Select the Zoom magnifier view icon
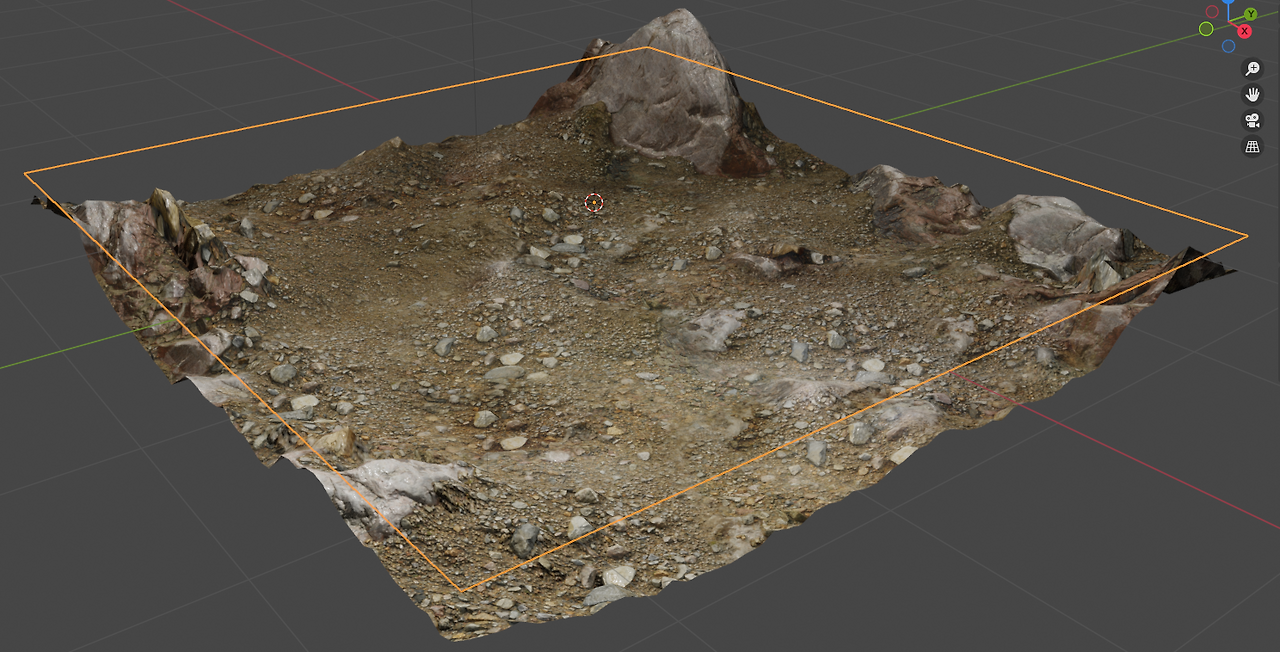Image resolution: width=1280 pixels, height=652 pixels. pyautogui.click(x=1250, y=68)
